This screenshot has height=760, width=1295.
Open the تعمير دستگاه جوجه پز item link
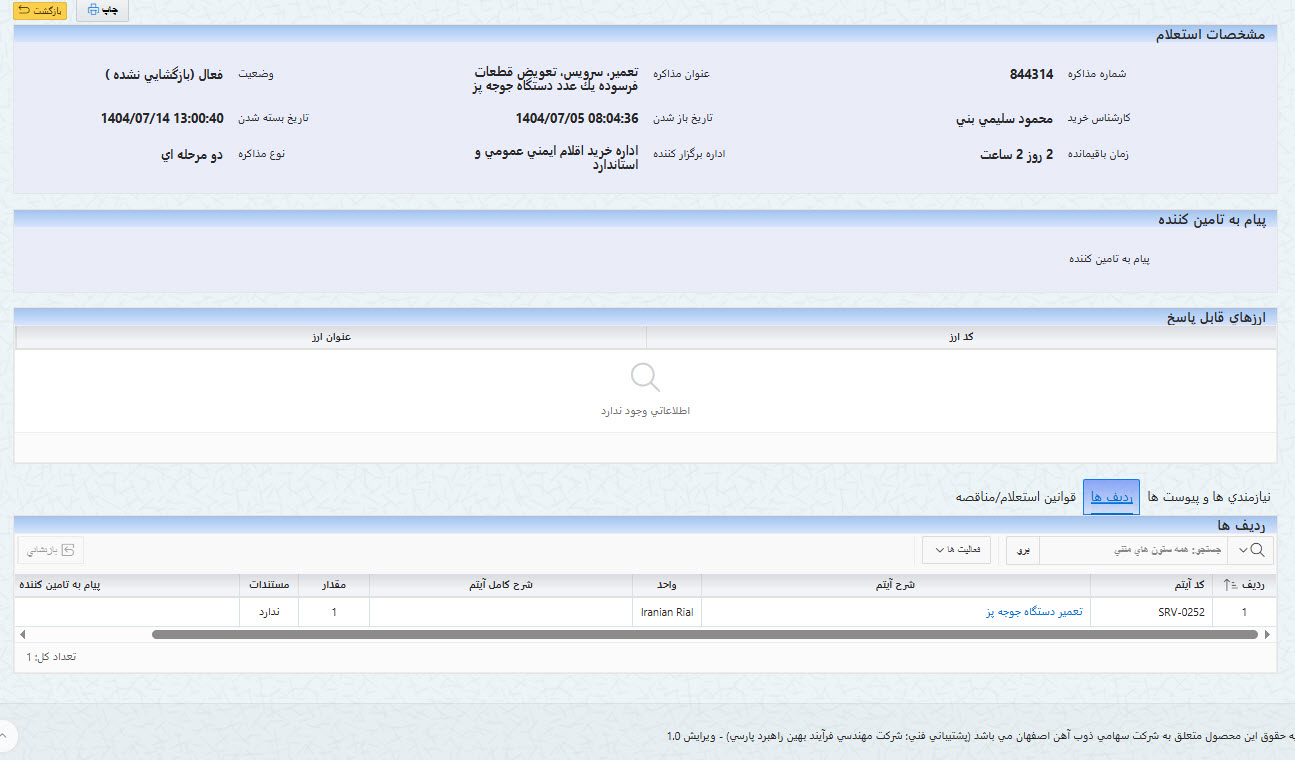pos(1034,612)
